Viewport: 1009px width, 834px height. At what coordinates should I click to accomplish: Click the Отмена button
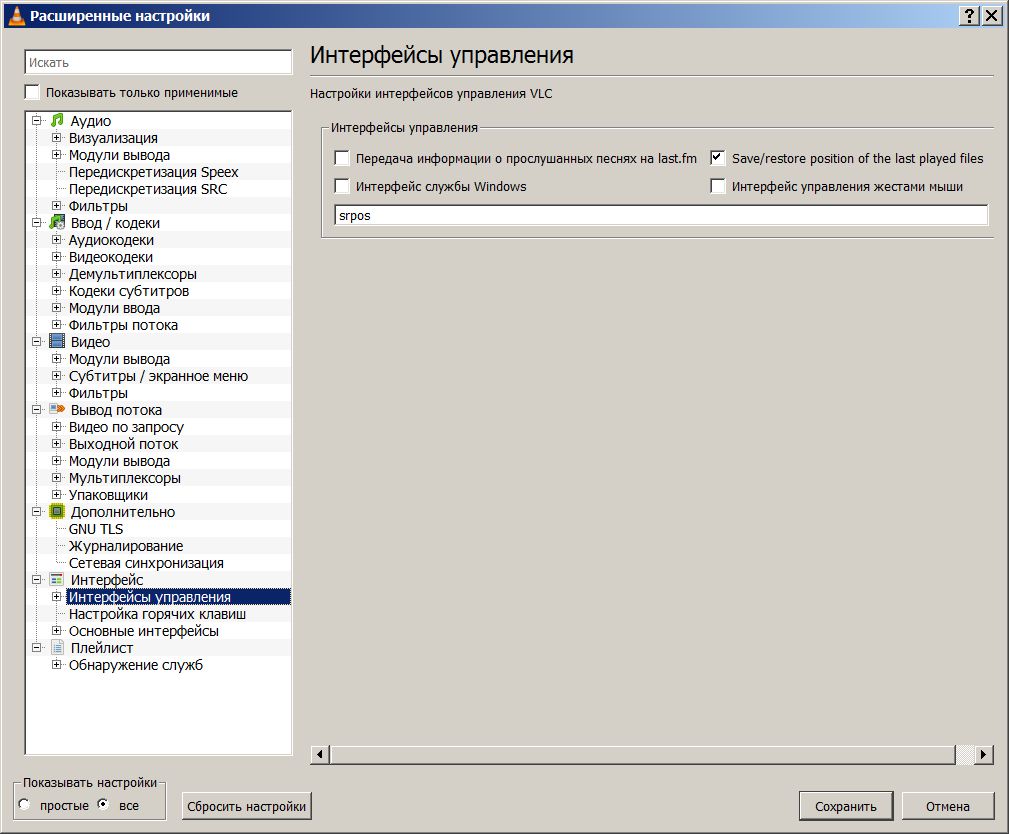point(948,806)
